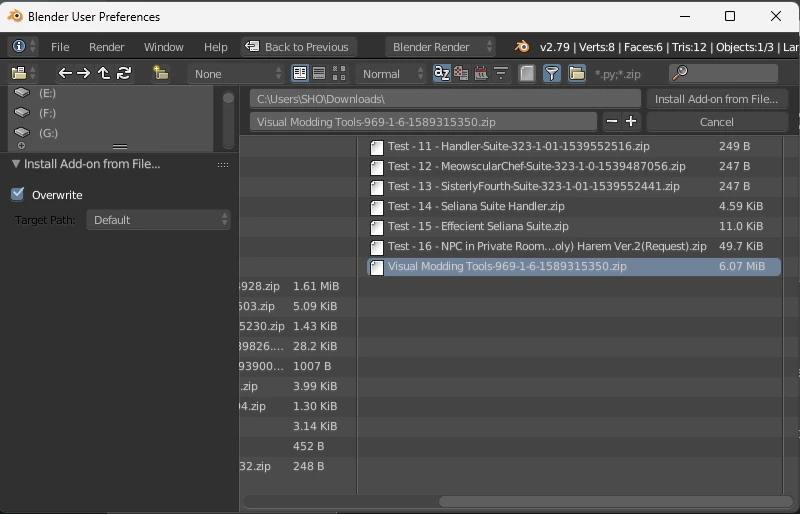Open the Help menu
Image resolution: width=800 pixels, height=514 pixels.
pos(216,47)
